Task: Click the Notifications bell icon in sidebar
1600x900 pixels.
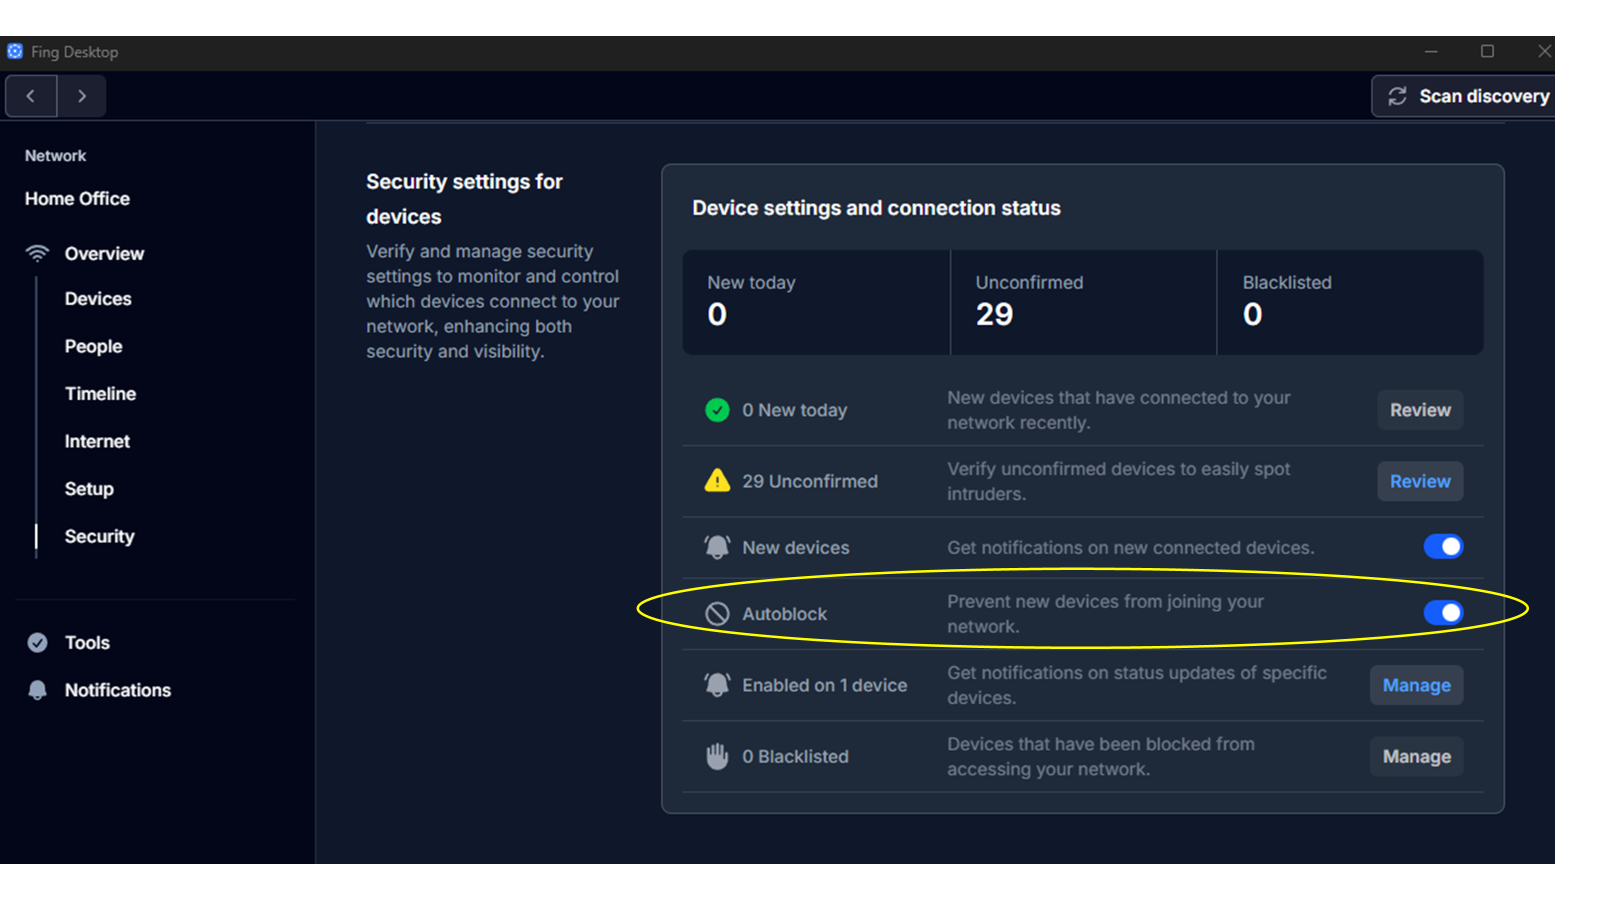Action: [x=38, y=690]
